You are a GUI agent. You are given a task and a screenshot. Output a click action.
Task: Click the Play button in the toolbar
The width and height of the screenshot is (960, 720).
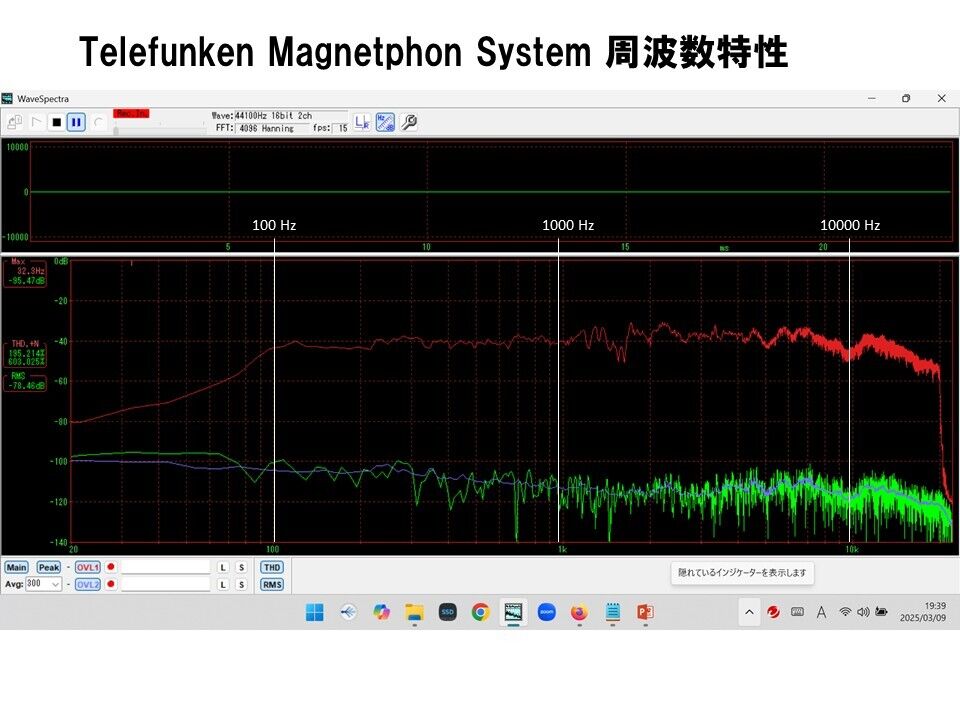pyautogui.click(x=37, y=122)
